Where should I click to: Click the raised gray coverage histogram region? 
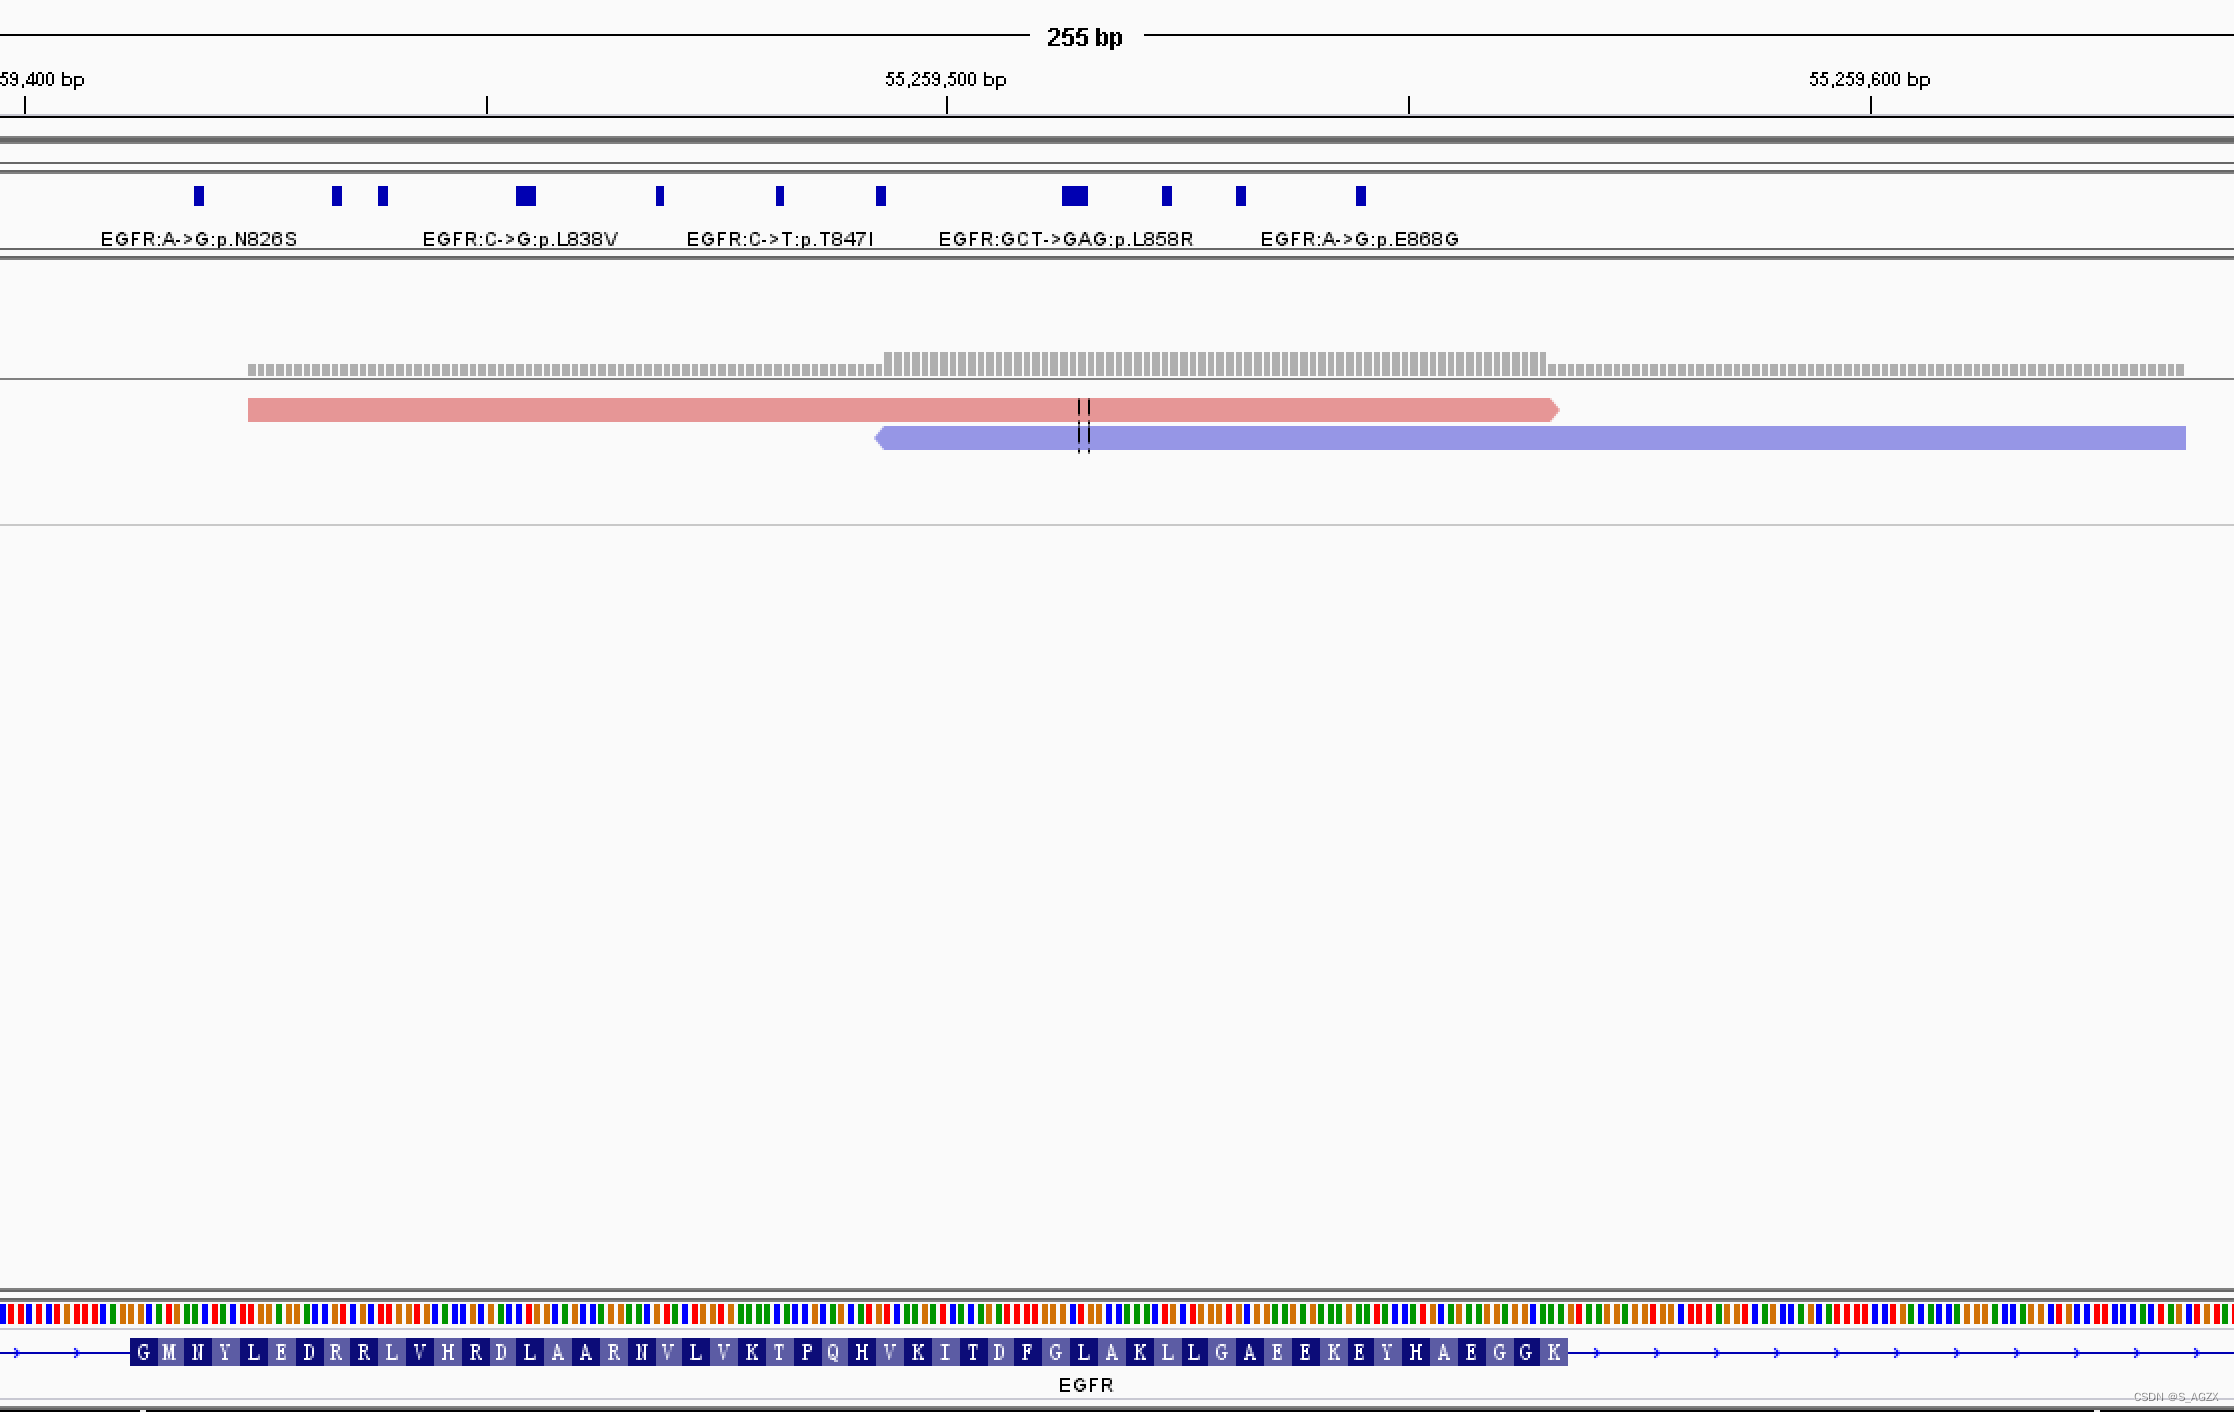tap(1214, 364)
